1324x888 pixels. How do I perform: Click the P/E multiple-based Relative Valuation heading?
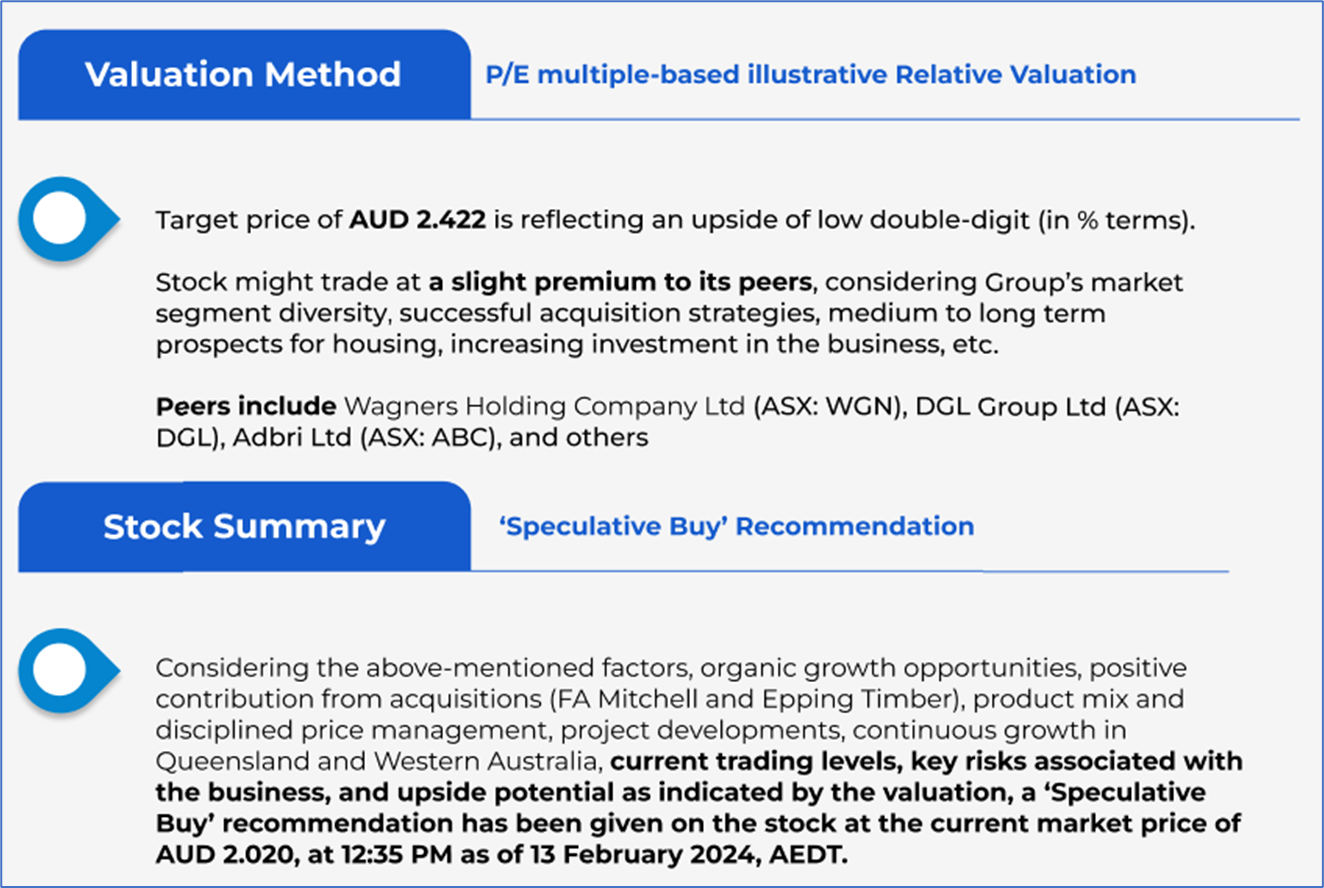tap(810, 74)
